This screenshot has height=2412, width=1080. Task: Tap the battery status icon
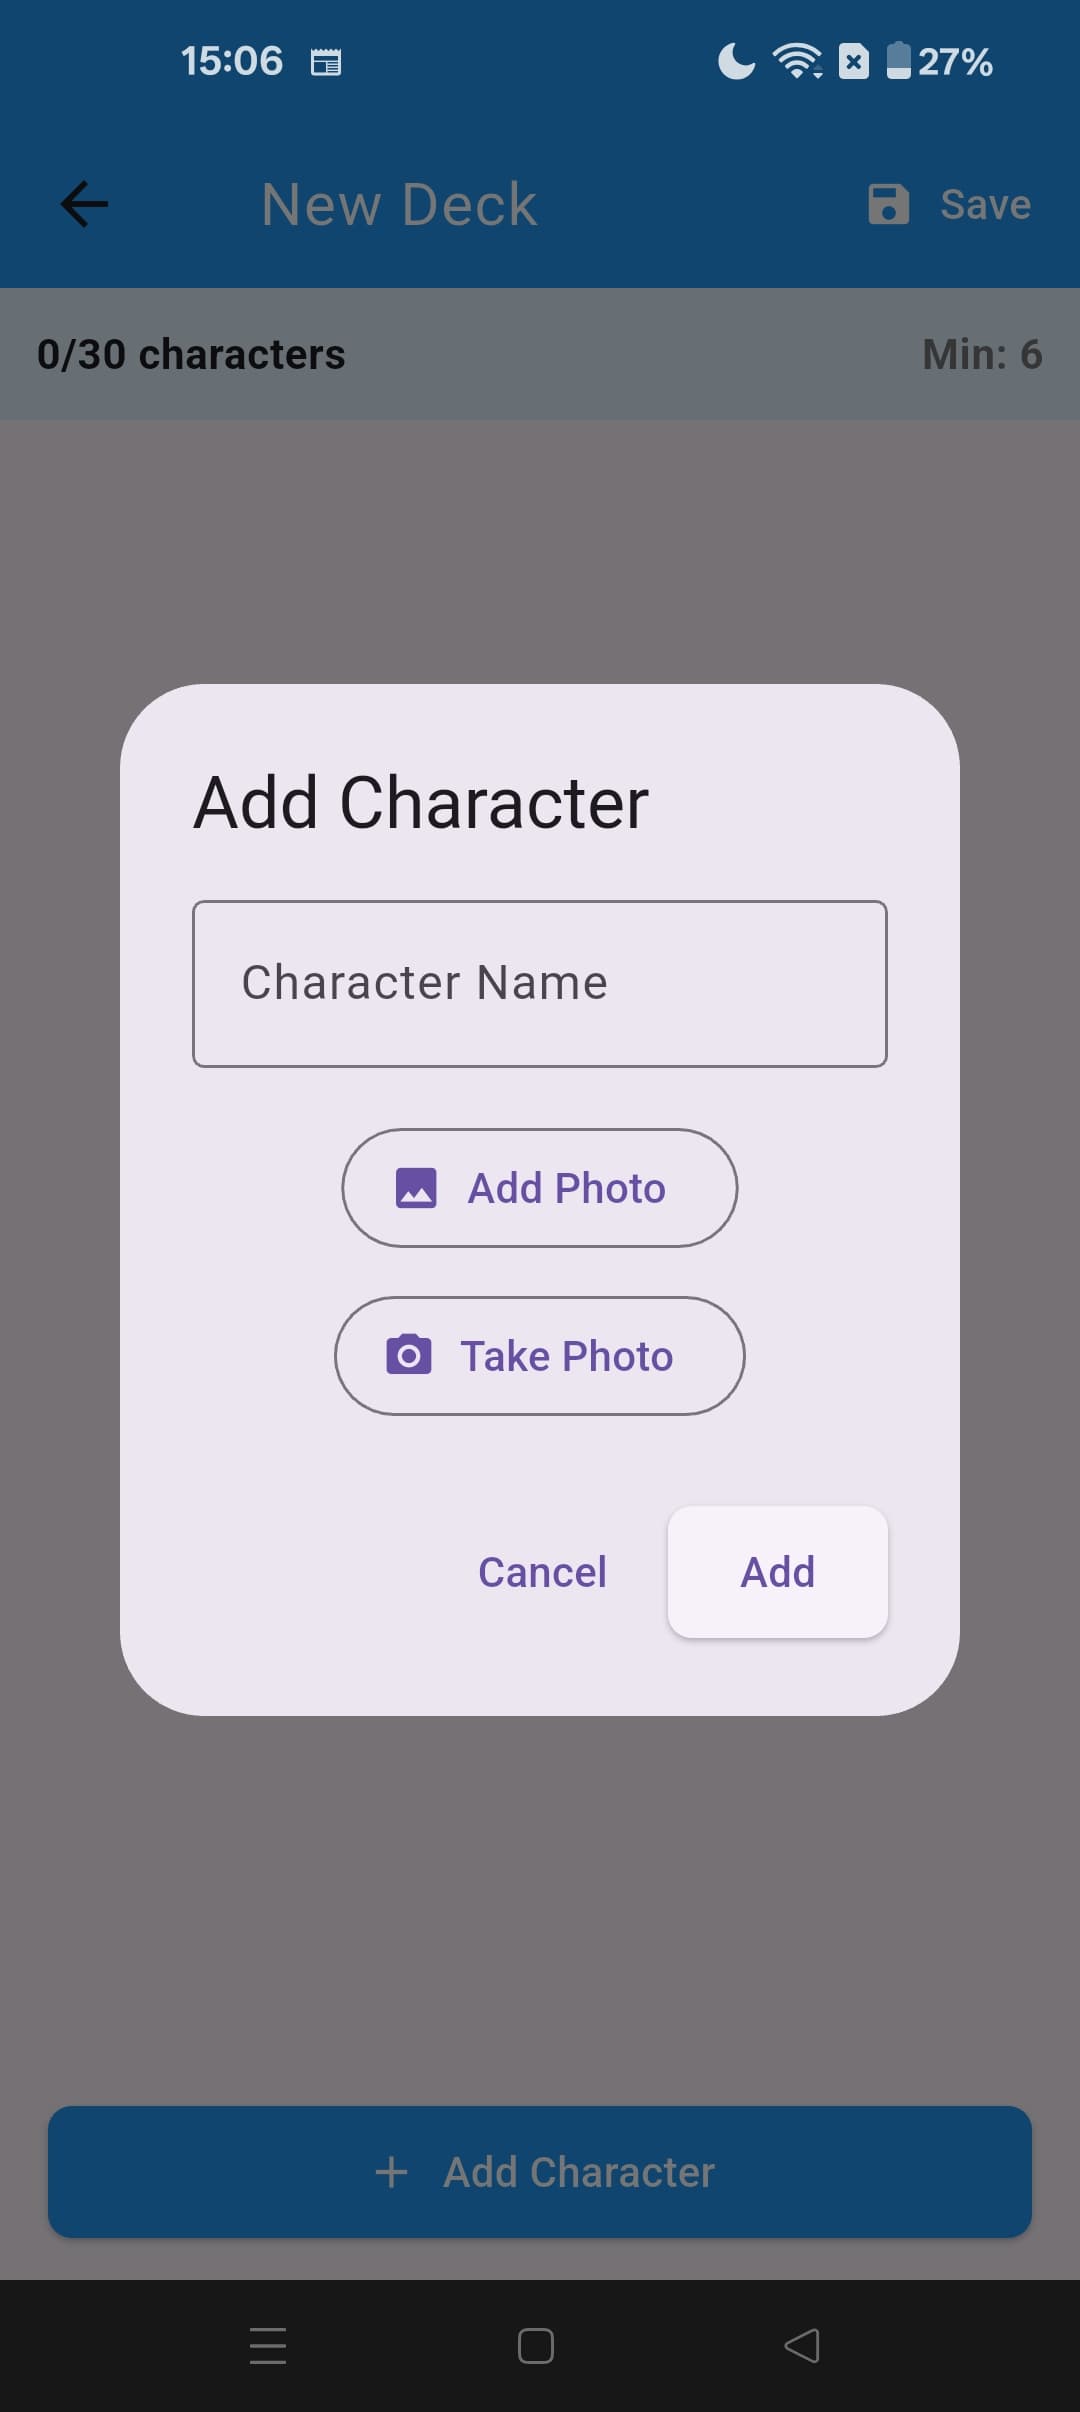pos(899,61)
